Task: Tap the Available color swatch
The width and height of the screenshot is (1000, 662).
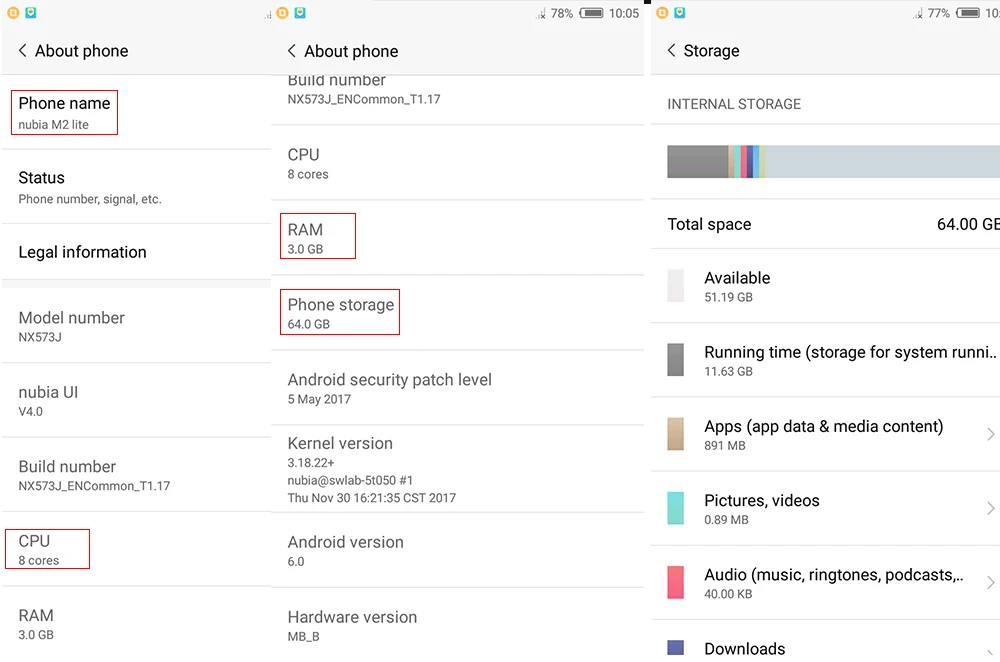Action: point(675,285)
